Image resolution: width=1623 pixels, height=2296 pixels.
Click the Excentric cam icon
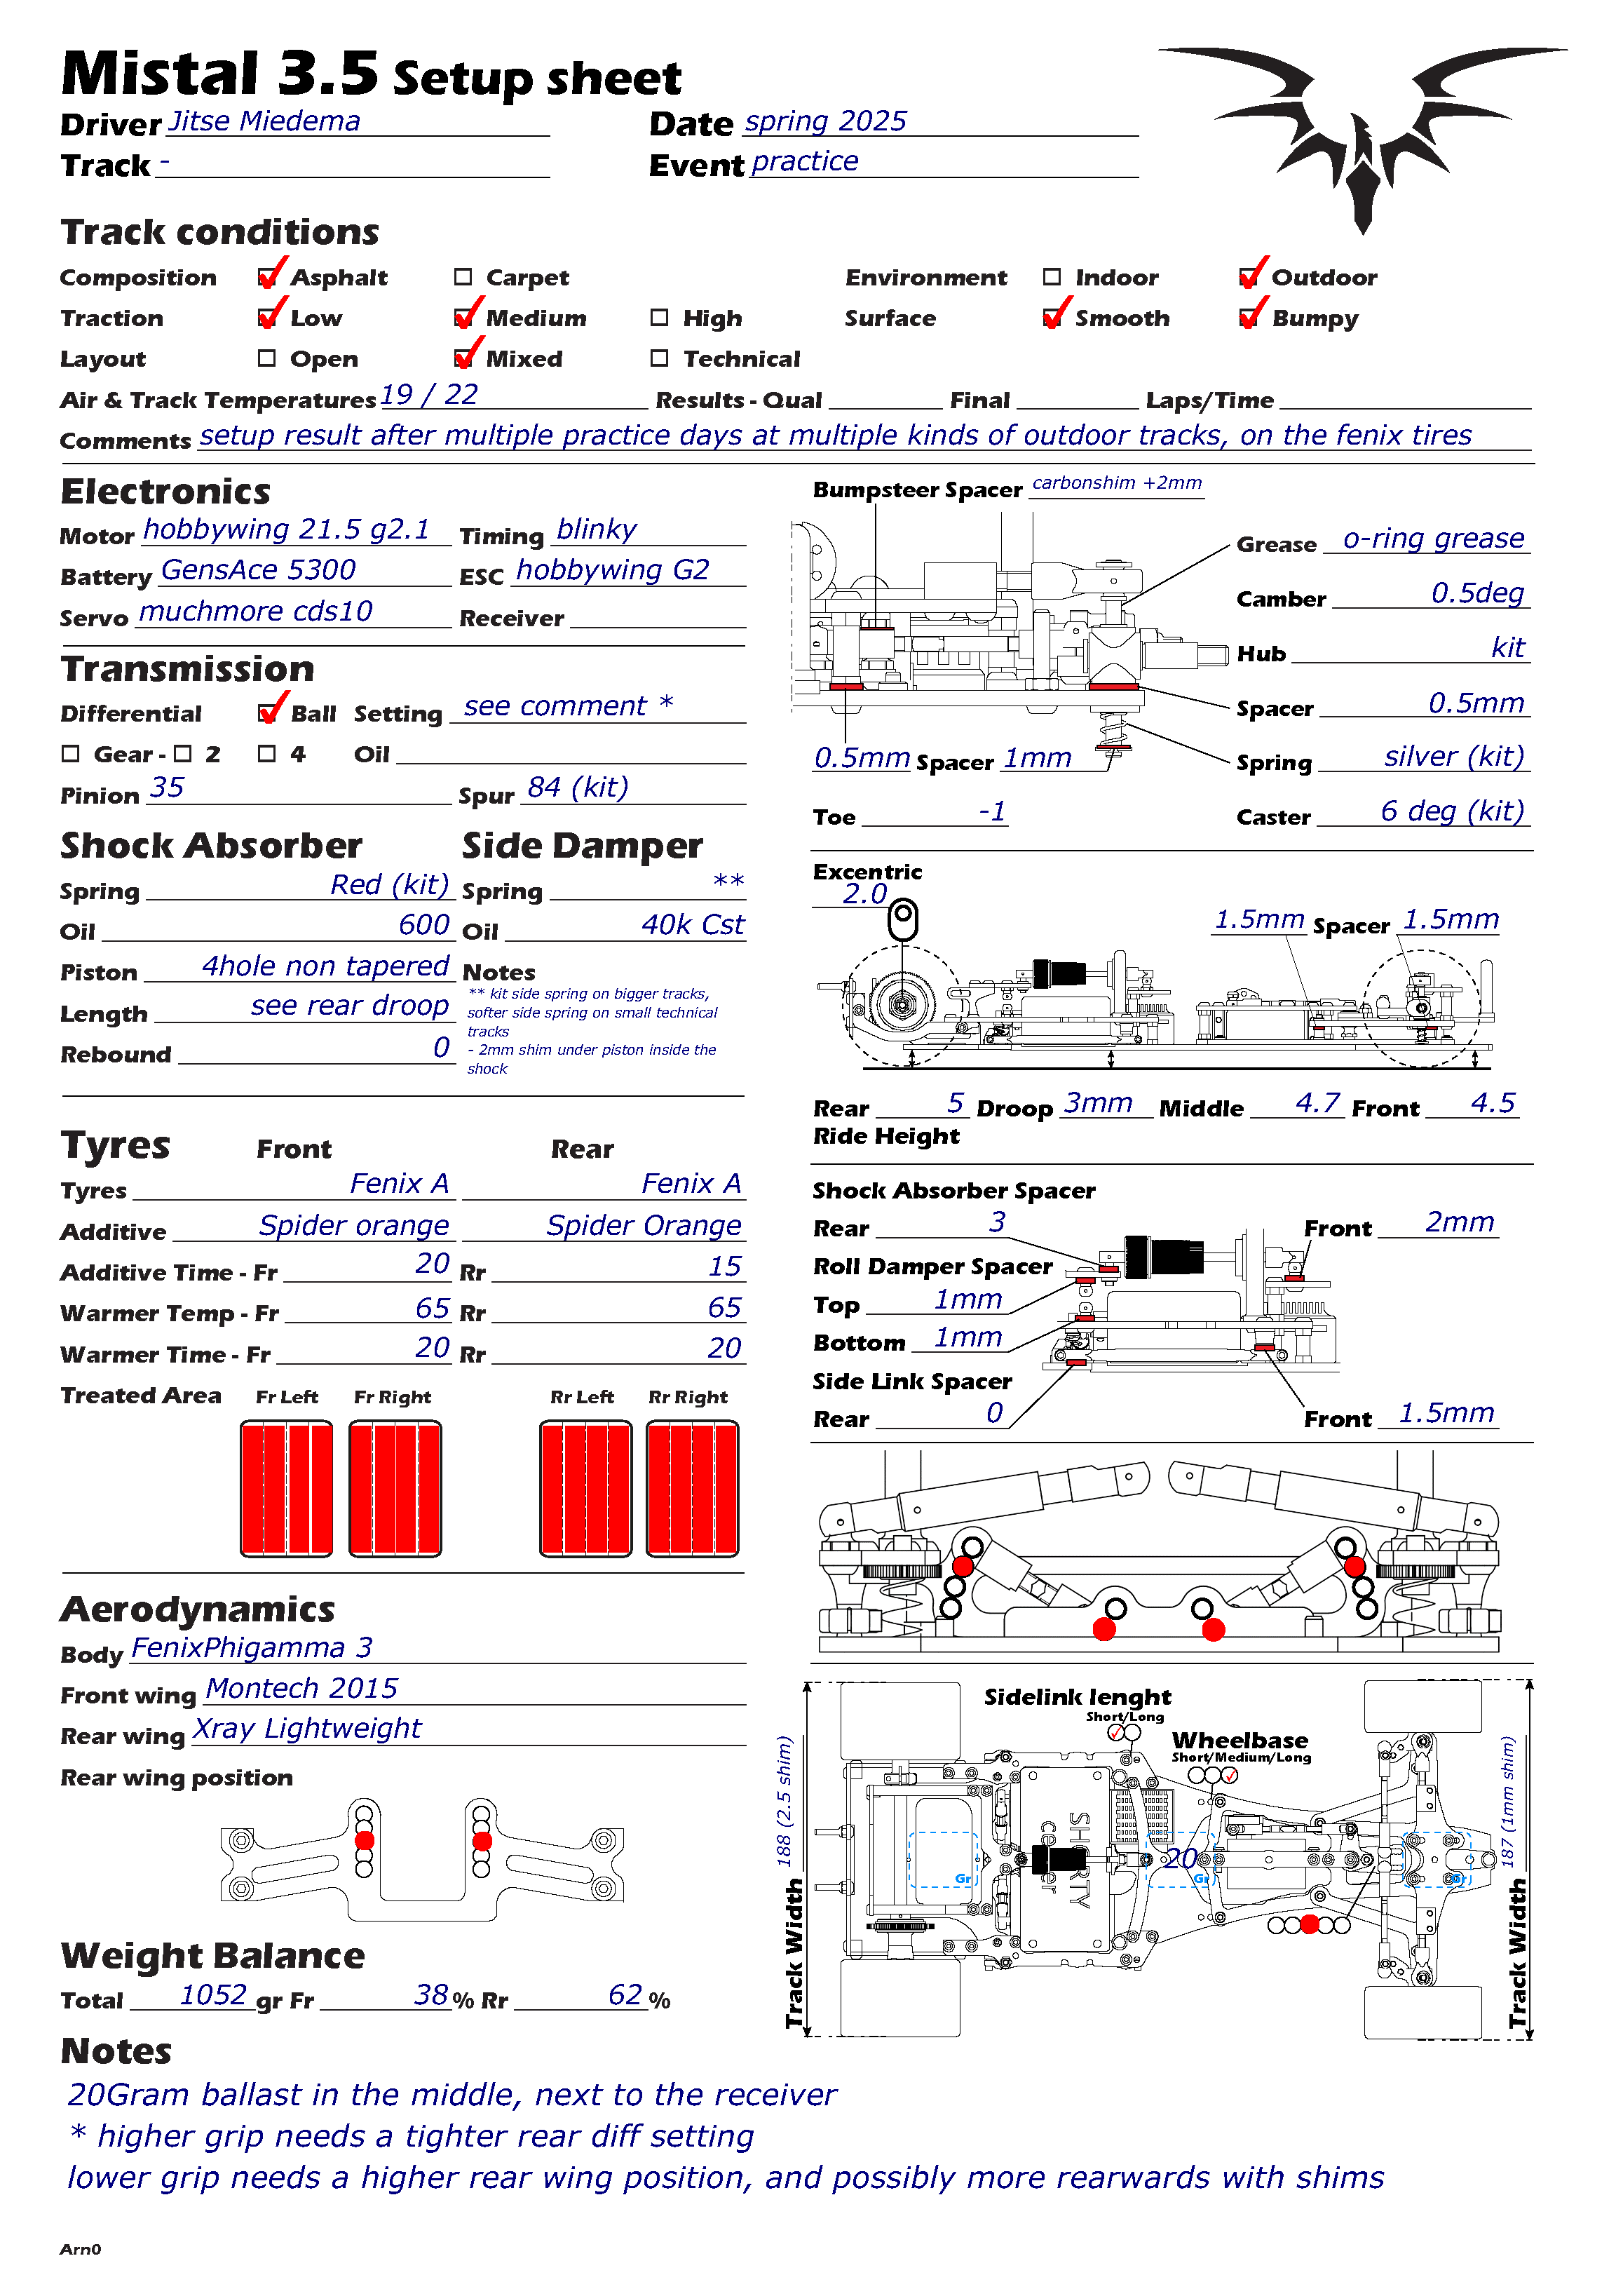(x=903, y=919)
